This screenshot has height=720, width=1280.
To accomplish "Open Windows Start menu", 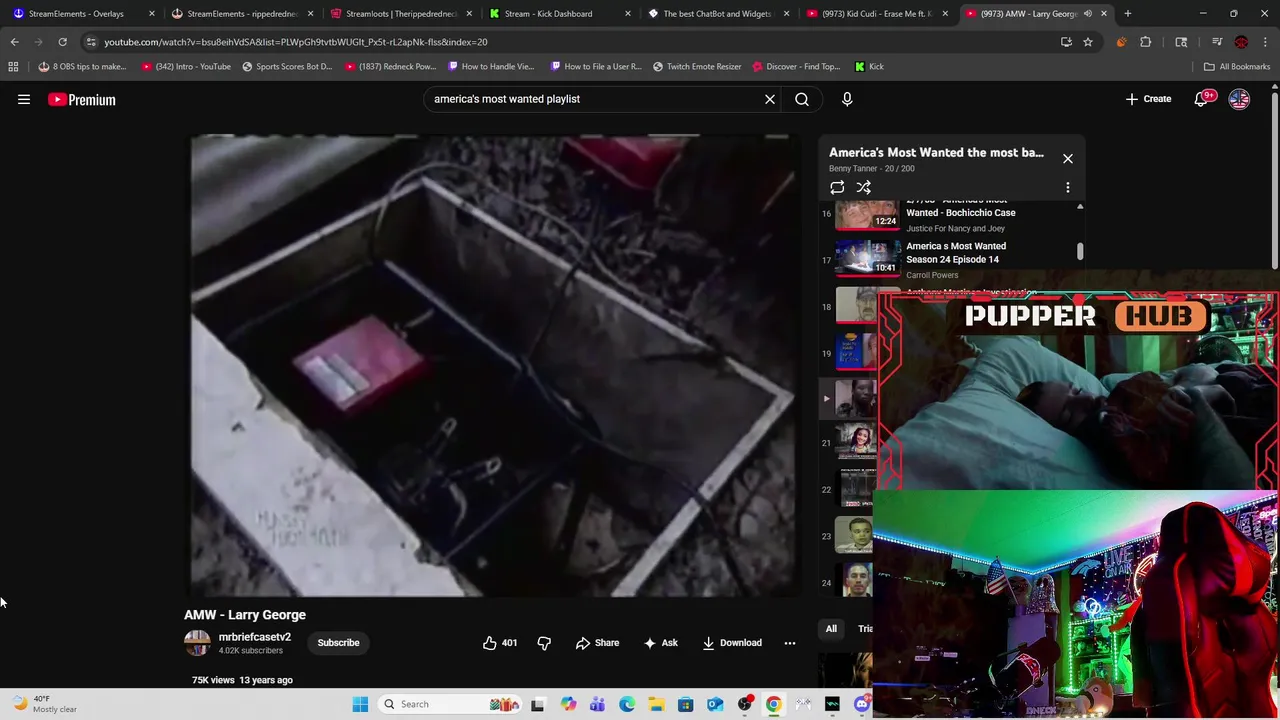I will click(360, 704).
